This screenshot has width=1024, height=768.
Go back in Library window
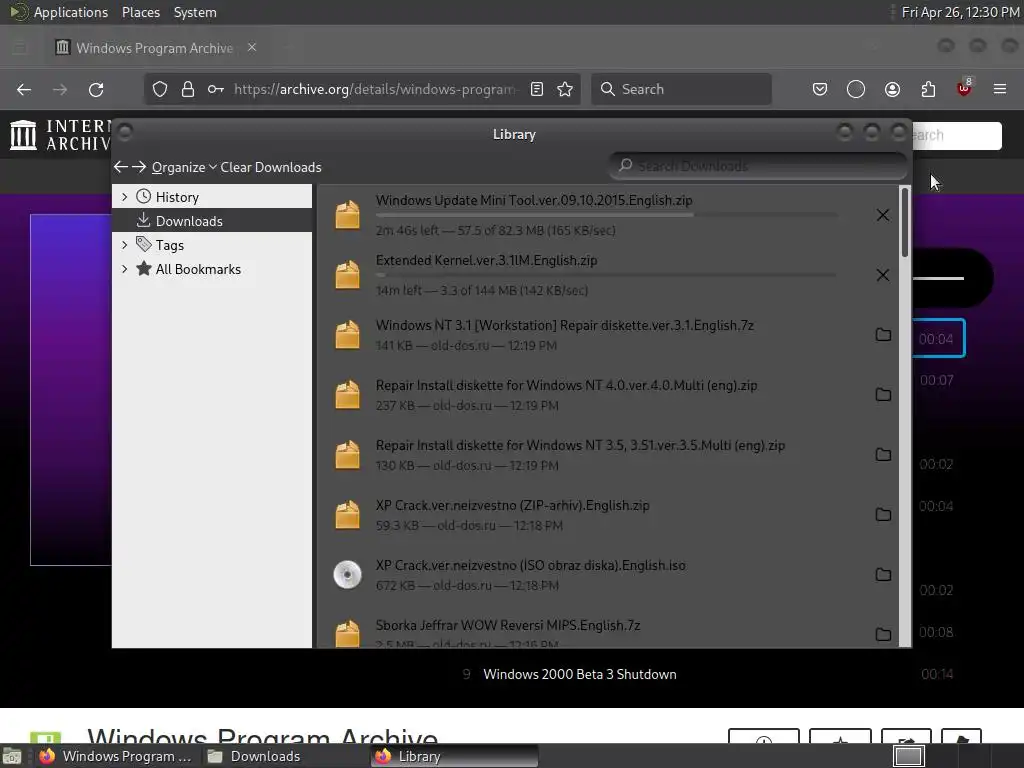[120, 167]
